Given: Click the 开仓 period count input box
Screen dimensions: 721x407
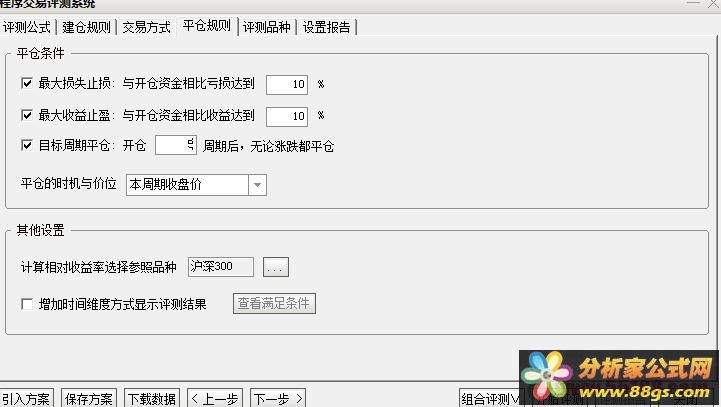Looking at the screenshot, I should [x=176, y=145].
